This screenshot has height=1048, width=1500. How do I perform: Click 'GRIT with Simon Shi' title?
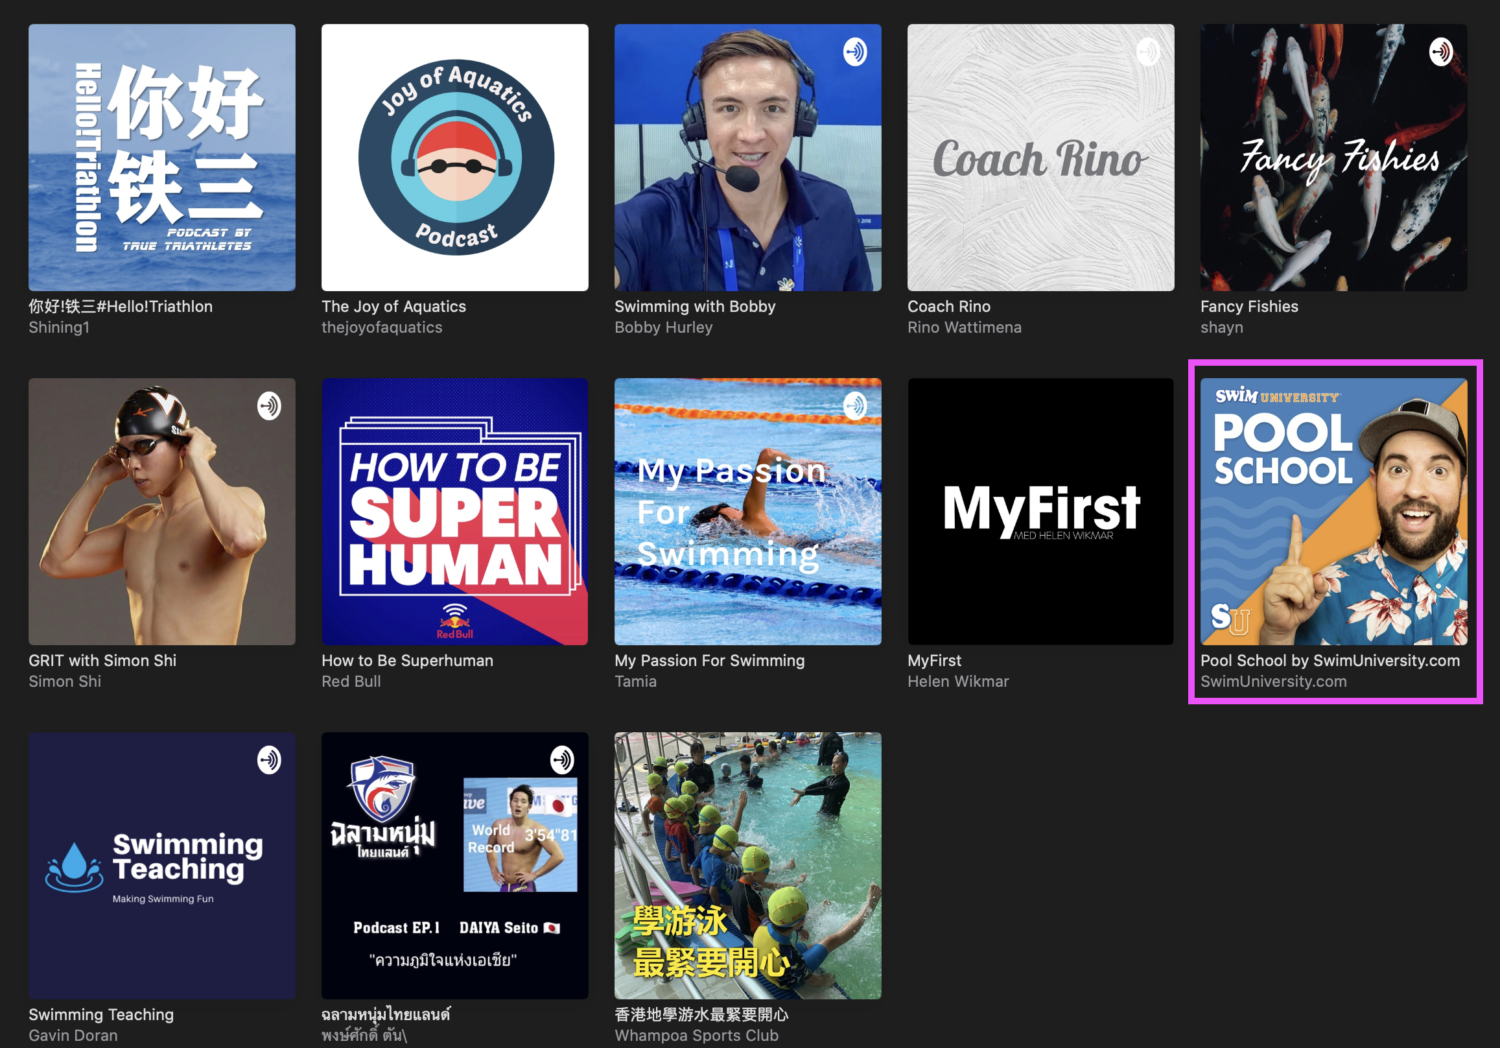pos(103,660)
